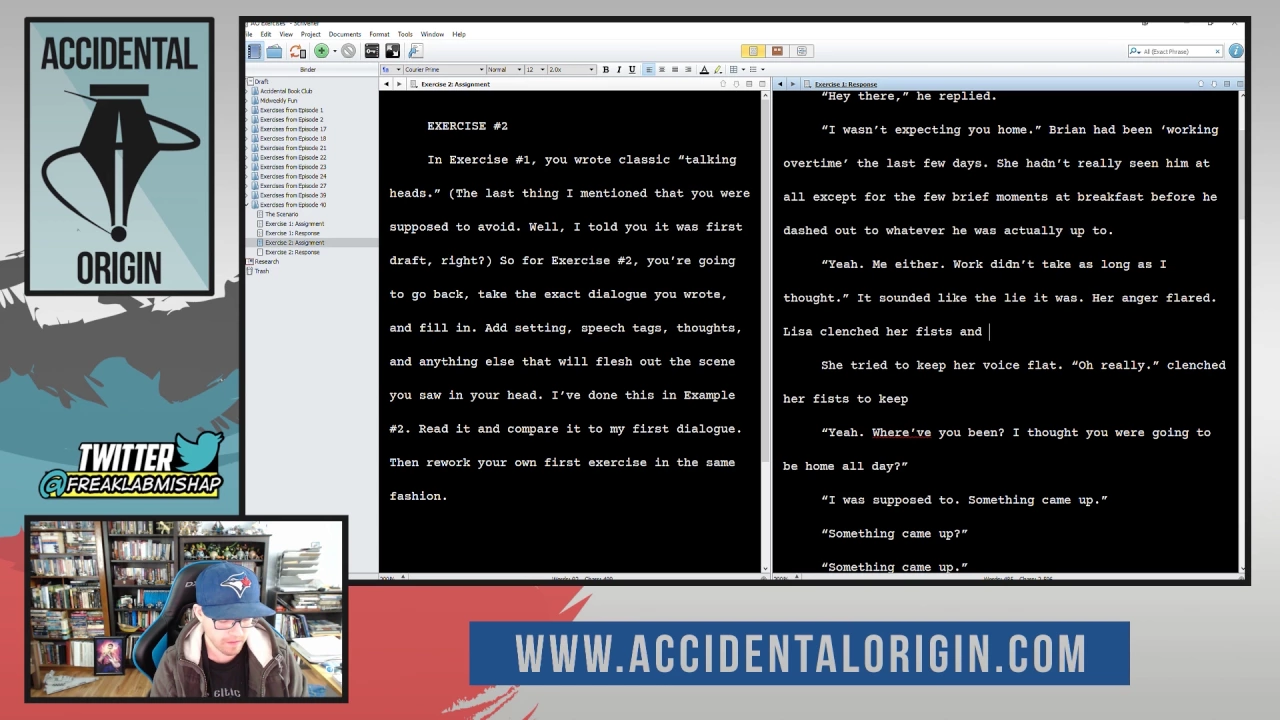
Task: Open the Trash folder
Action: pyautogui.click(x=262, y=271)
